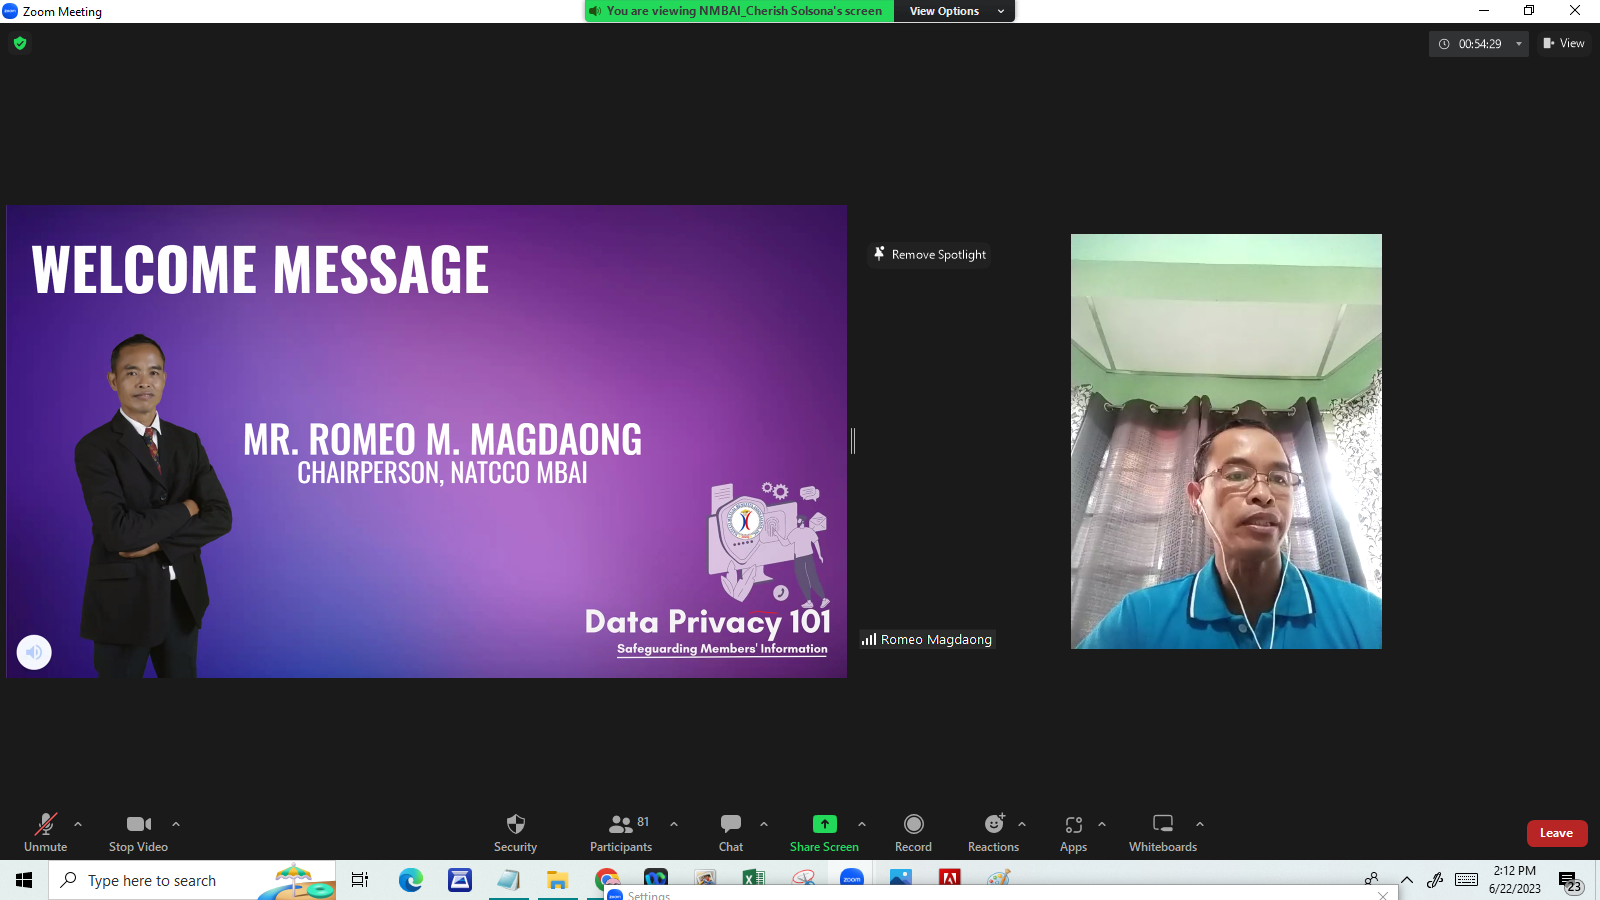Viewport: 1600px width, 900px height.
Task: Unmute the microphone
Action: pyautogui.click(x=46, y=833)
